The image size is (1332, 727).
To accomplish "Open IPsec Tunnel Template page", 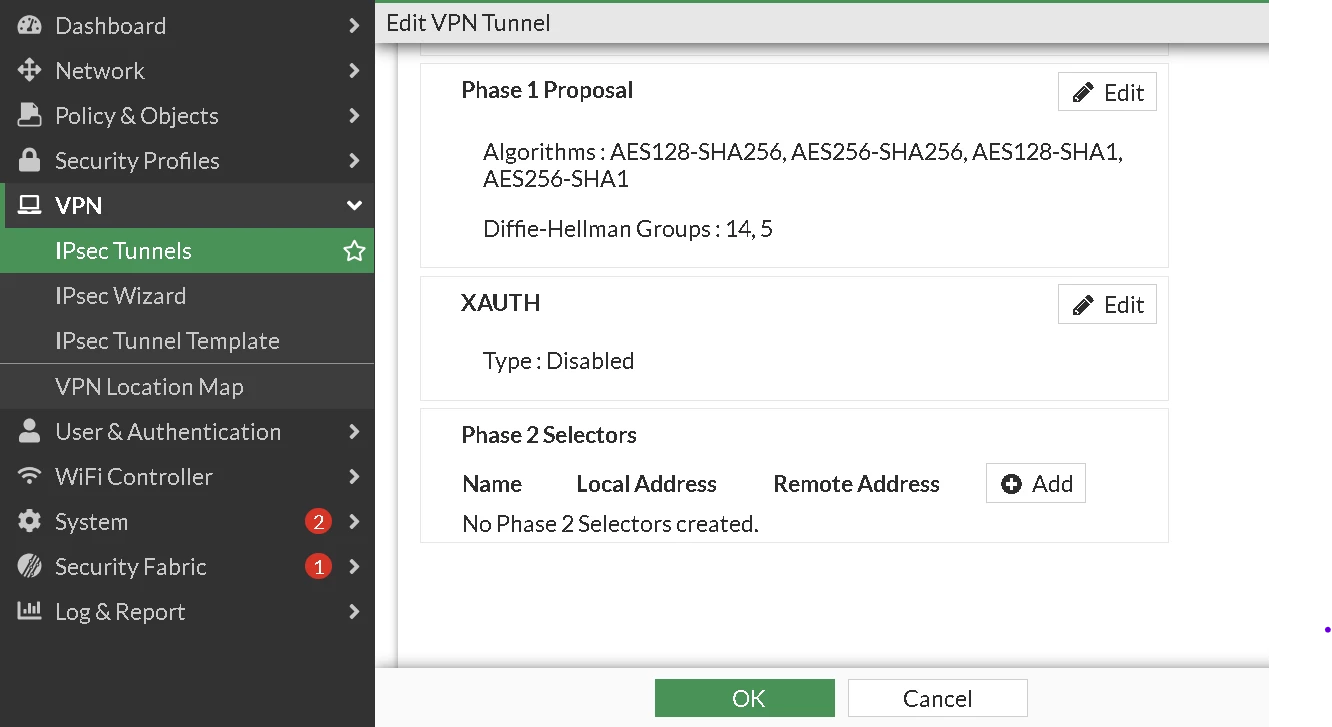I will (187, 341).
